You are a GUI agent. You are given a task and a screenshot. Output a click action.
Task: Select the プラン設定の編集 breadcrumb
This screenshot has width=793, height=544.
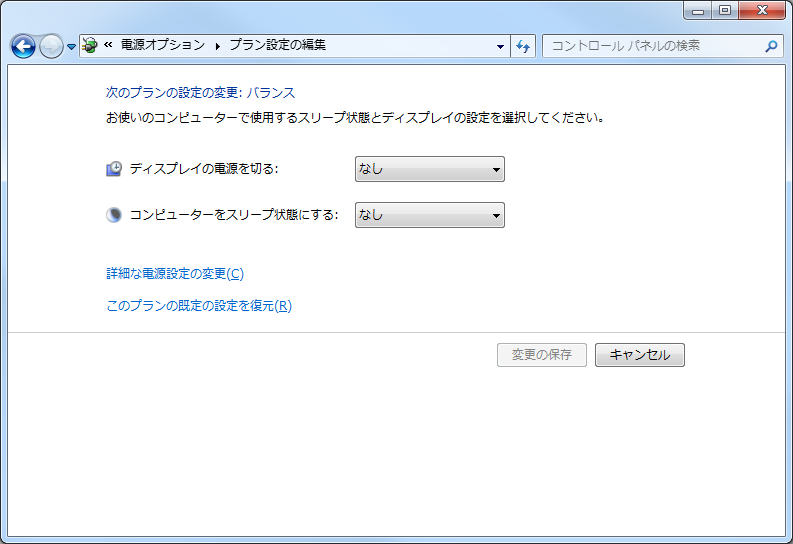(x=277, y=45)
